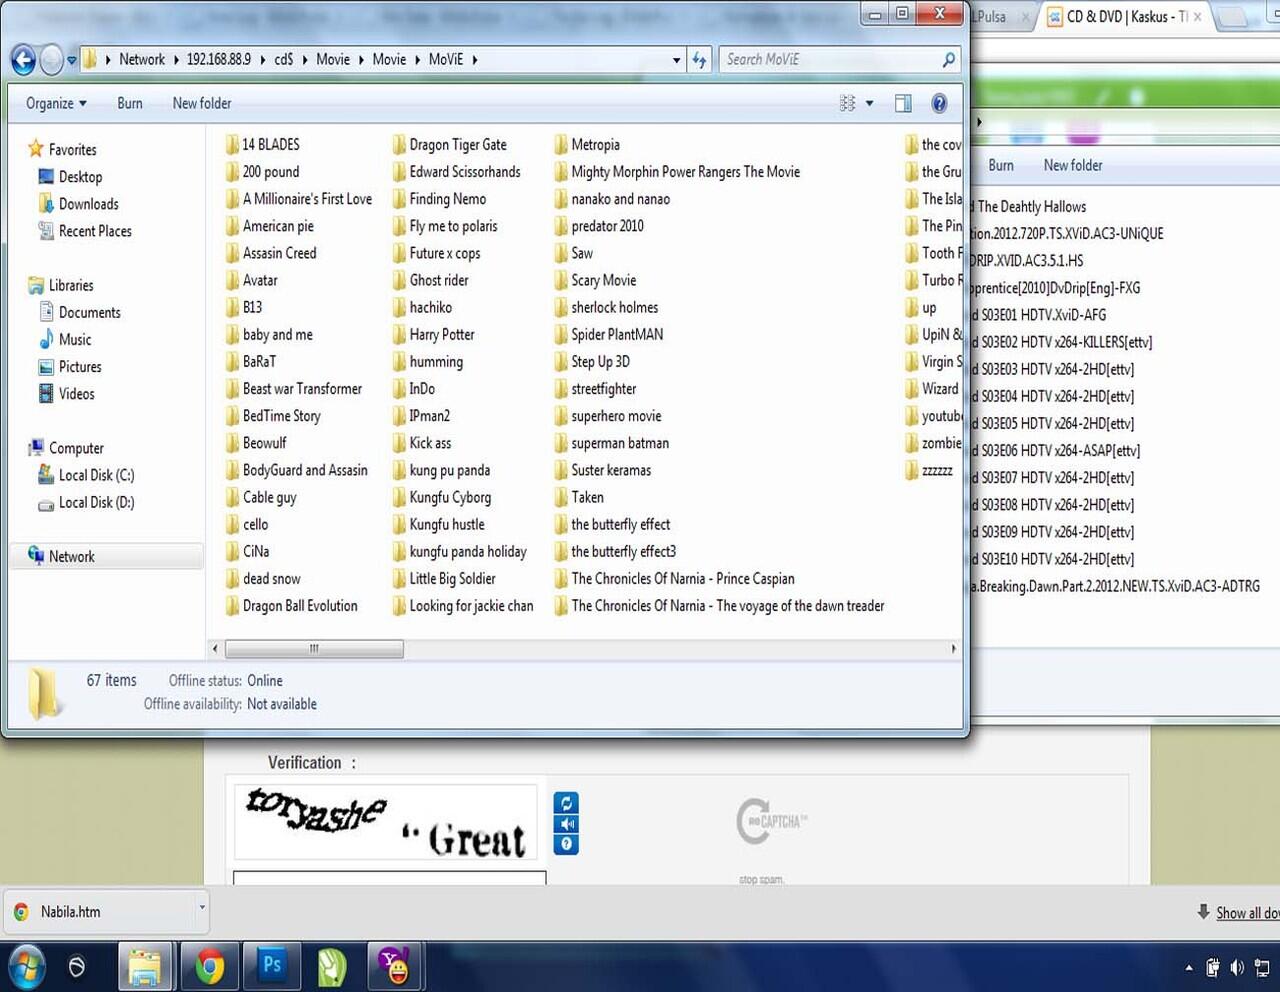Open the recent pages dropdown arrow

[x=72, y=60]
